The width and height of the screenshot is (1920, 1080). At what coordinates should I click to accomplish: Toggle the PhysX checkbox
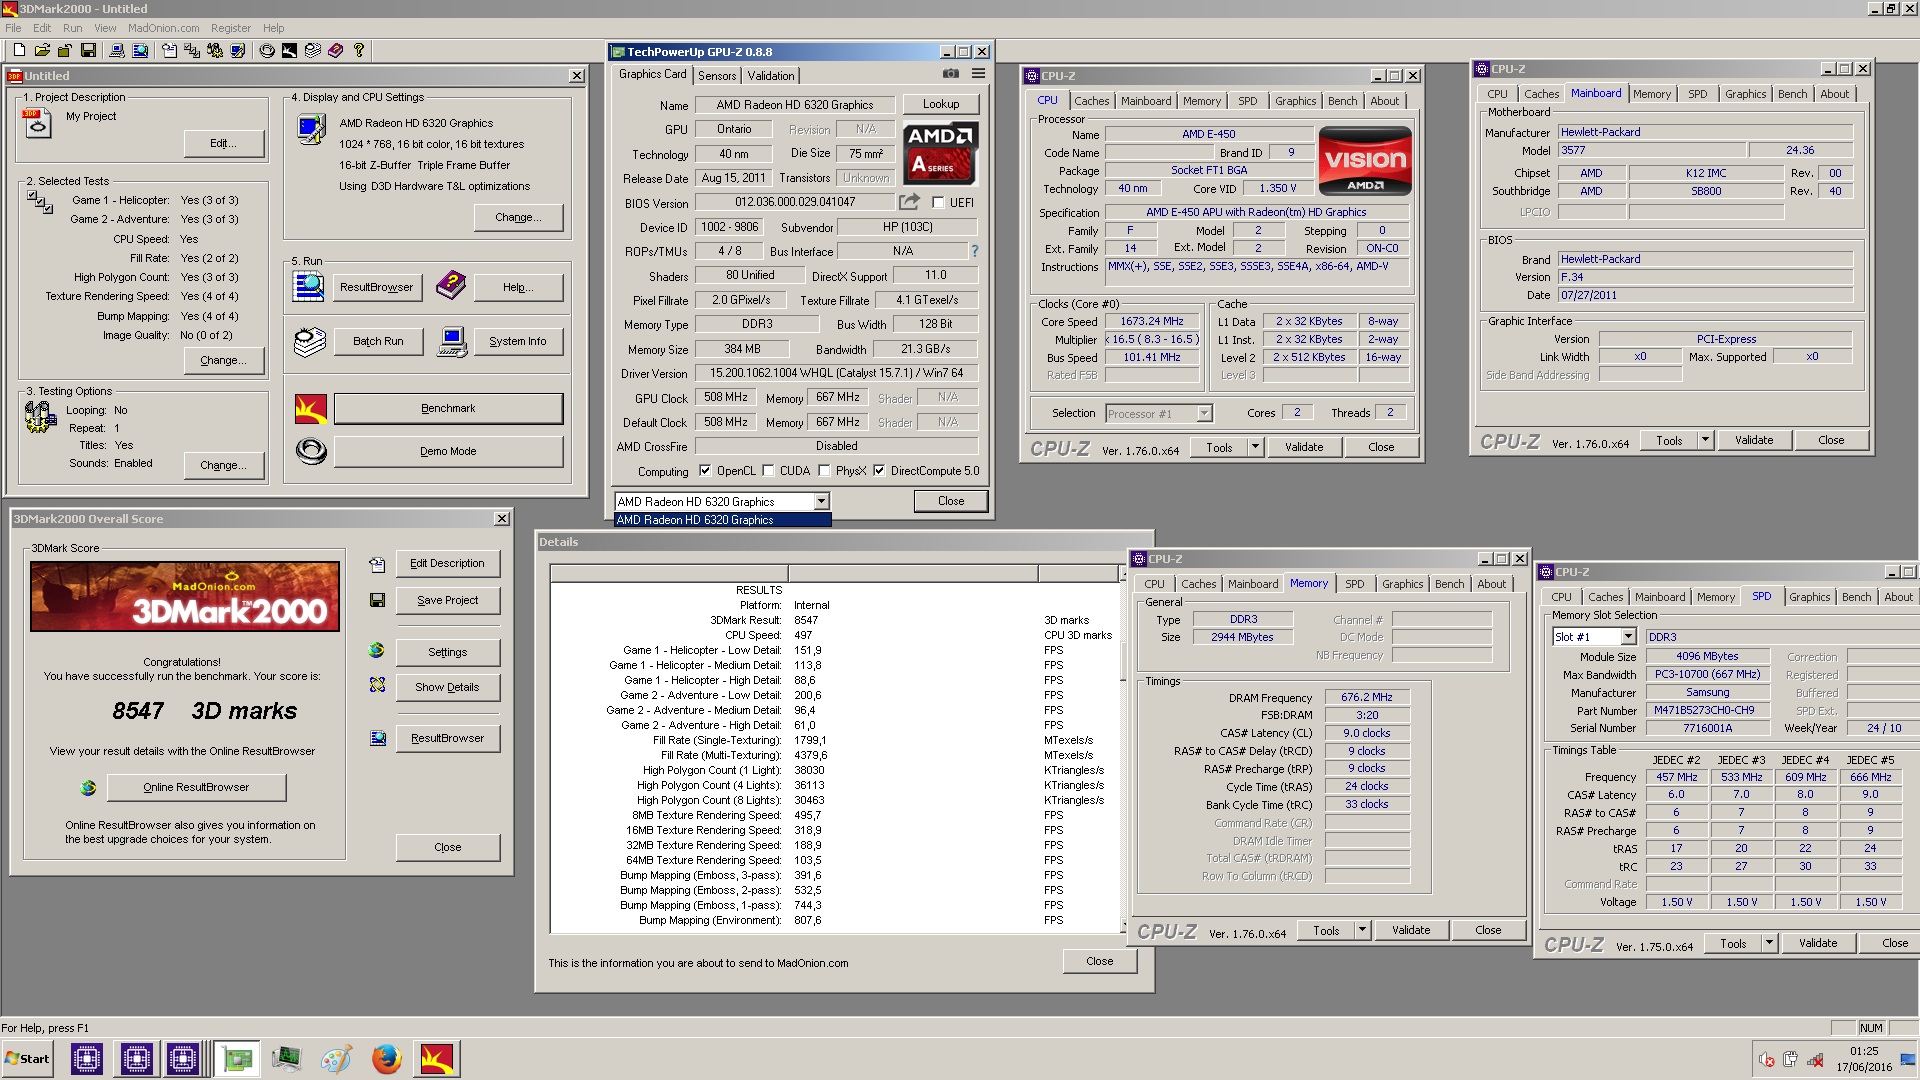coord(824,471)
